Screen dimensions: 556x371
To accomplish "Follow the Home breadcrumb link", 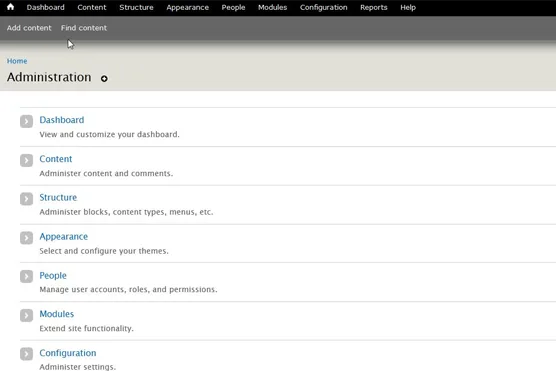I will (17, 61).
